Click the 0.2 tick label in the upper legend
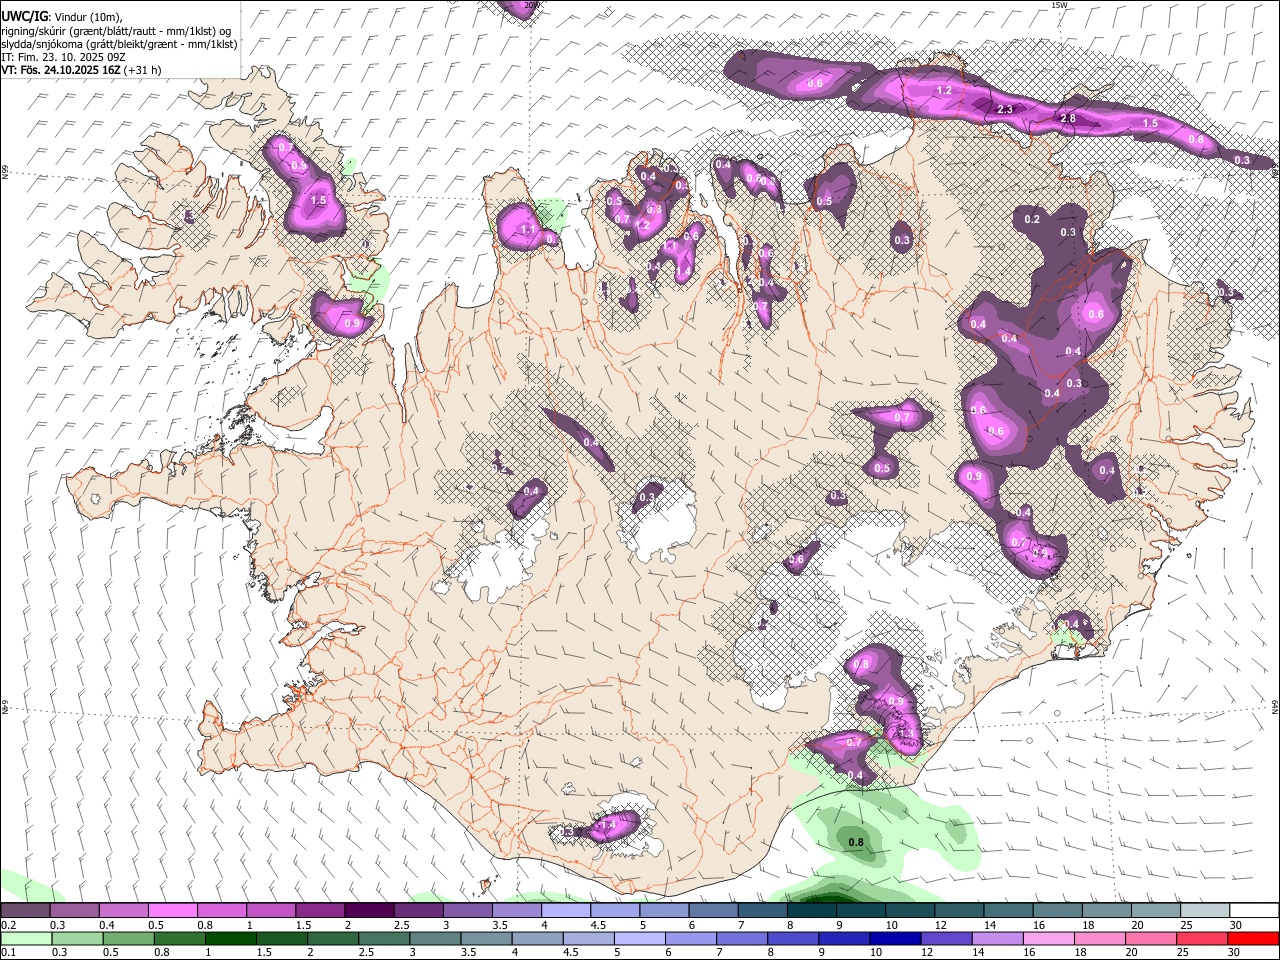1280x960 pixels. click(8, 925)
